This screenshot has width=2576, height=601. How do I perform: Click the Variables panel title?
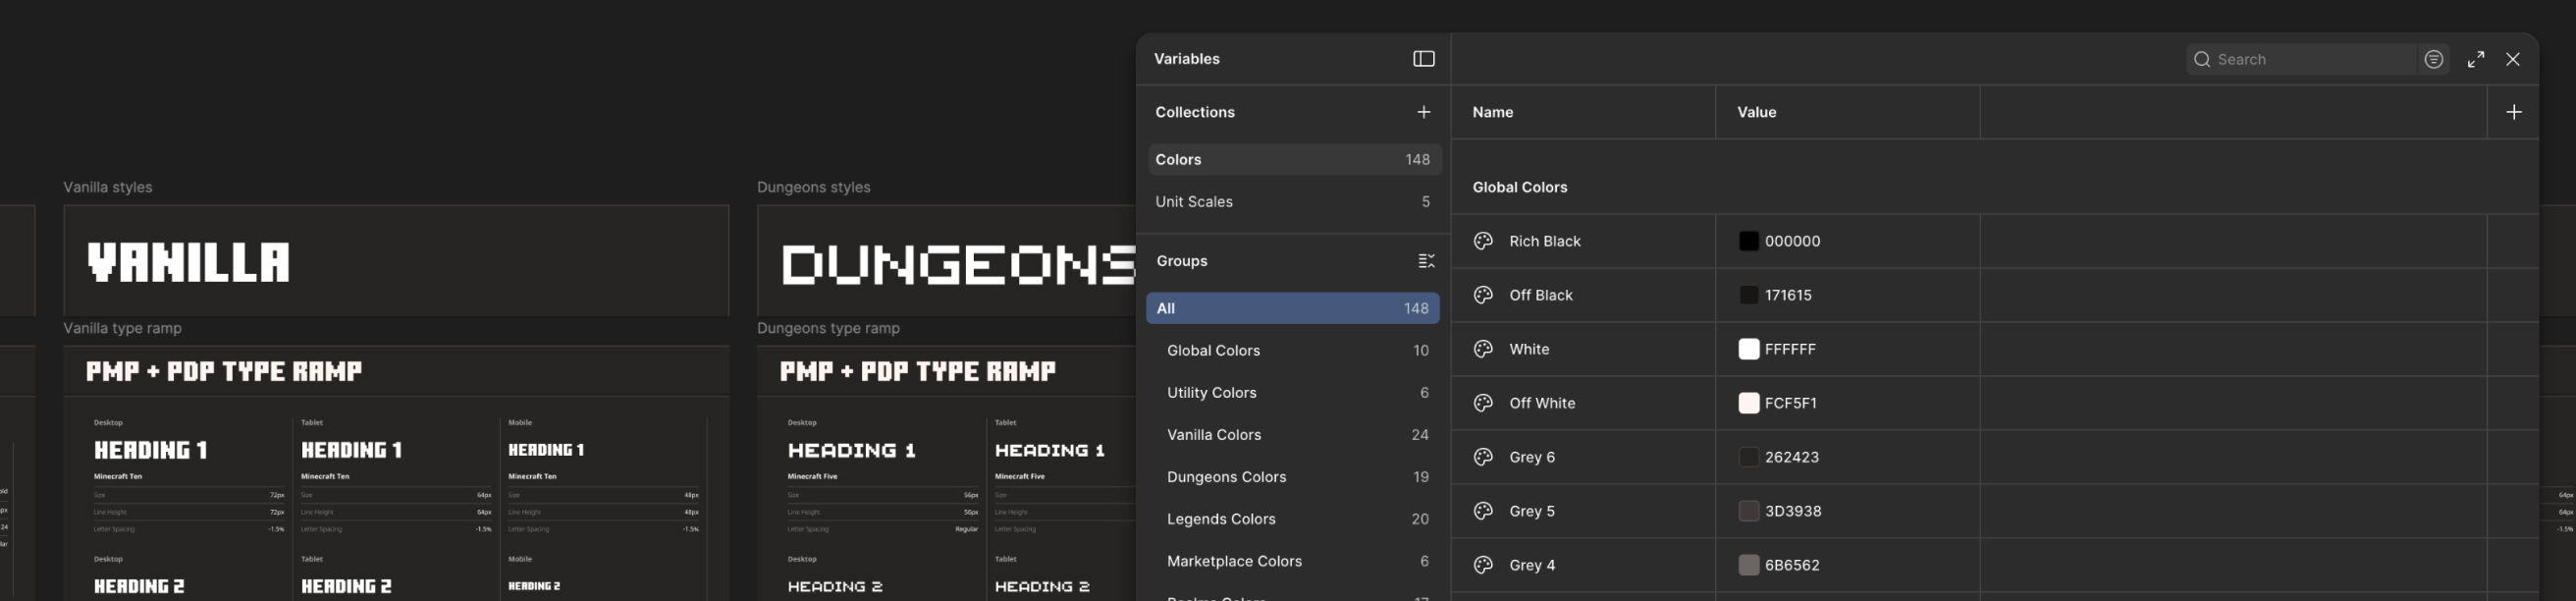[x=1187, y=59]
